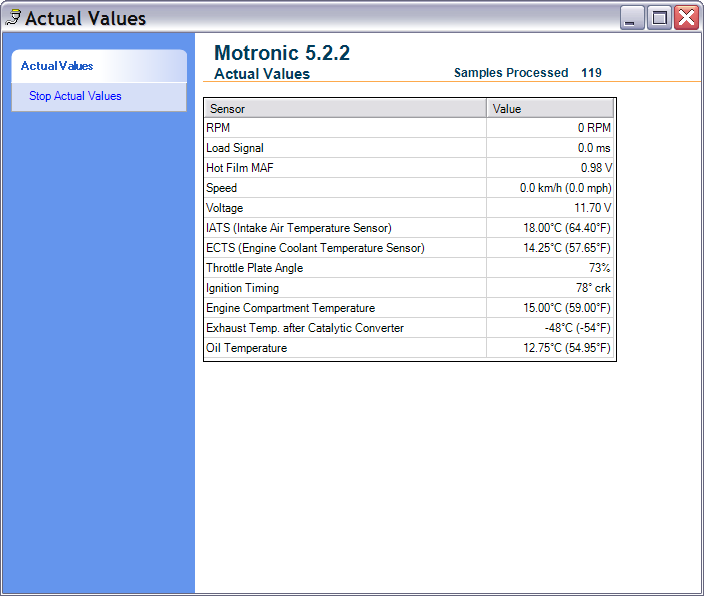Click the Engine Compartment Temperature row
Viewport: 704px width, 596px height.
pyautogui.click(x=345, y=308)
